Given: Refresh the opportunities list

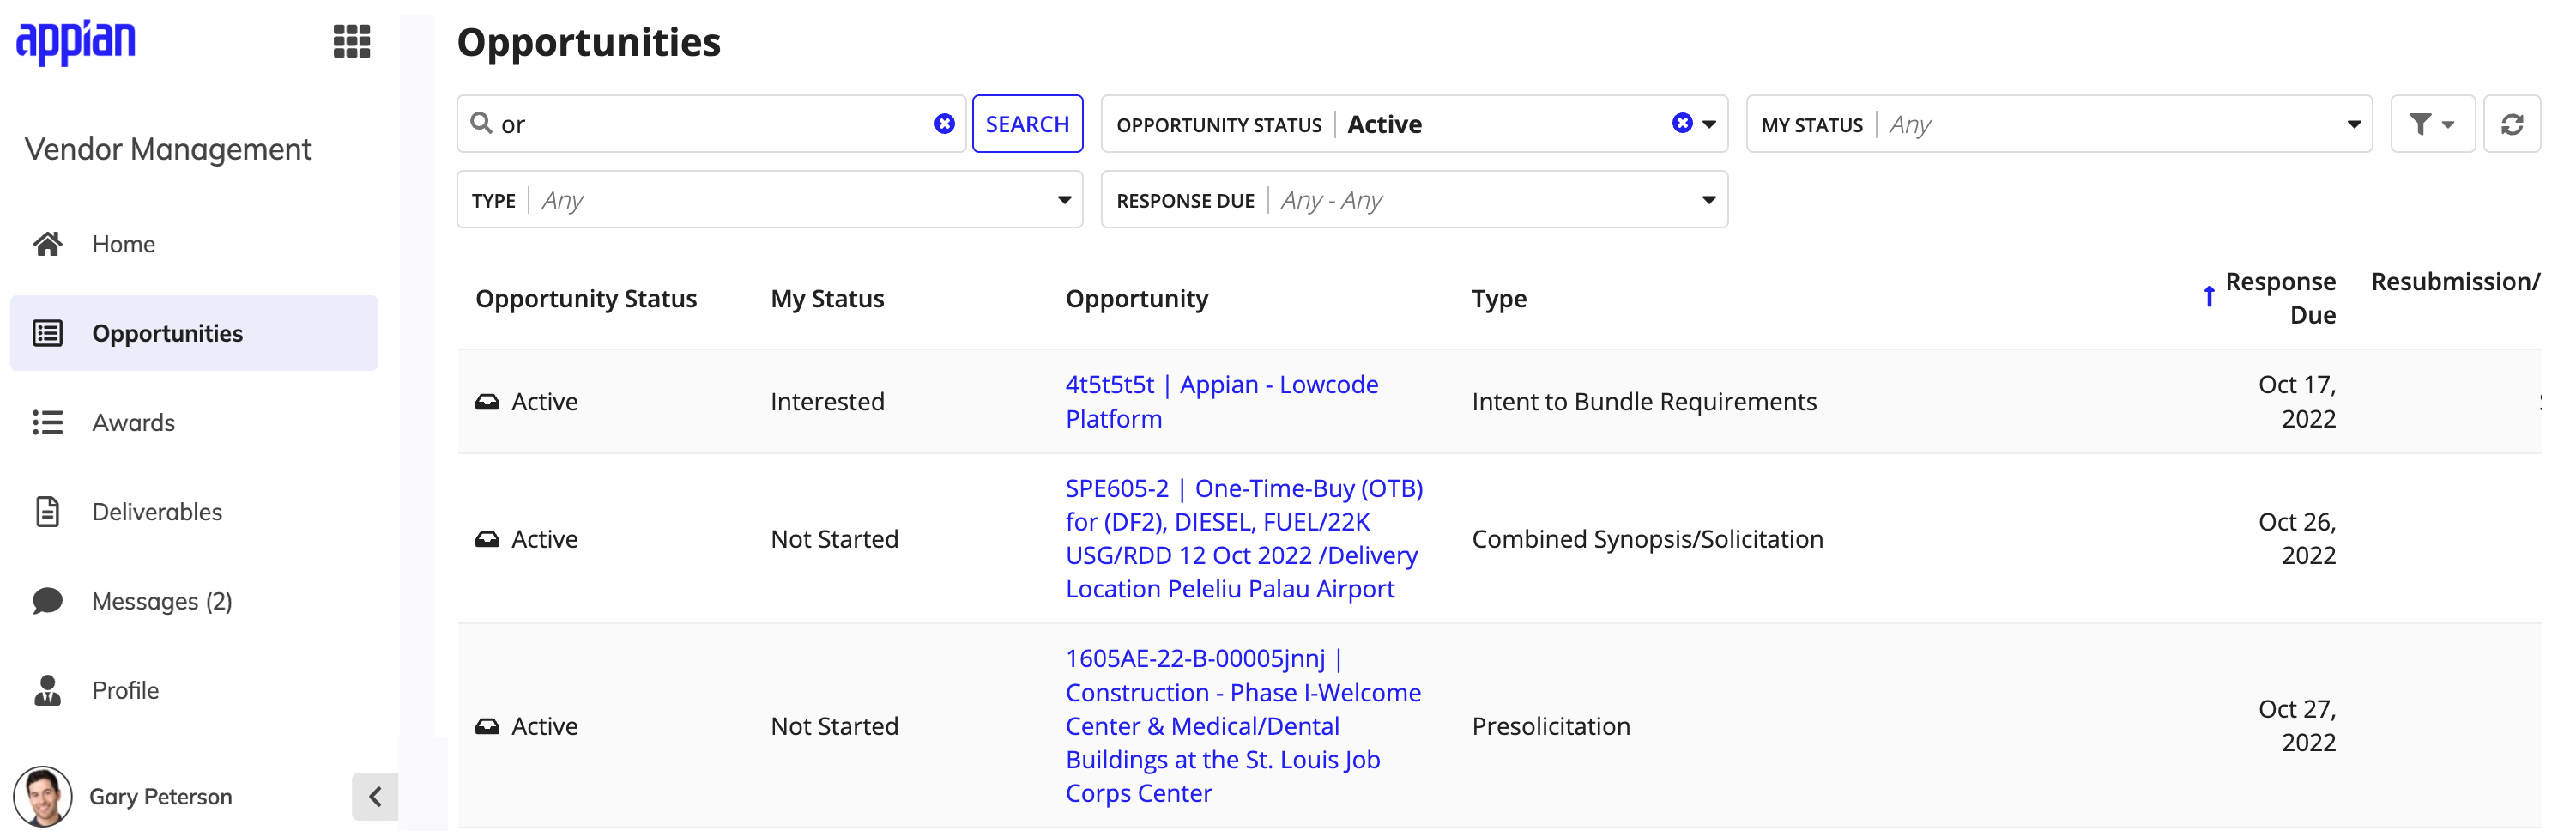Looking at the screenshot, I should [2513, 123].
